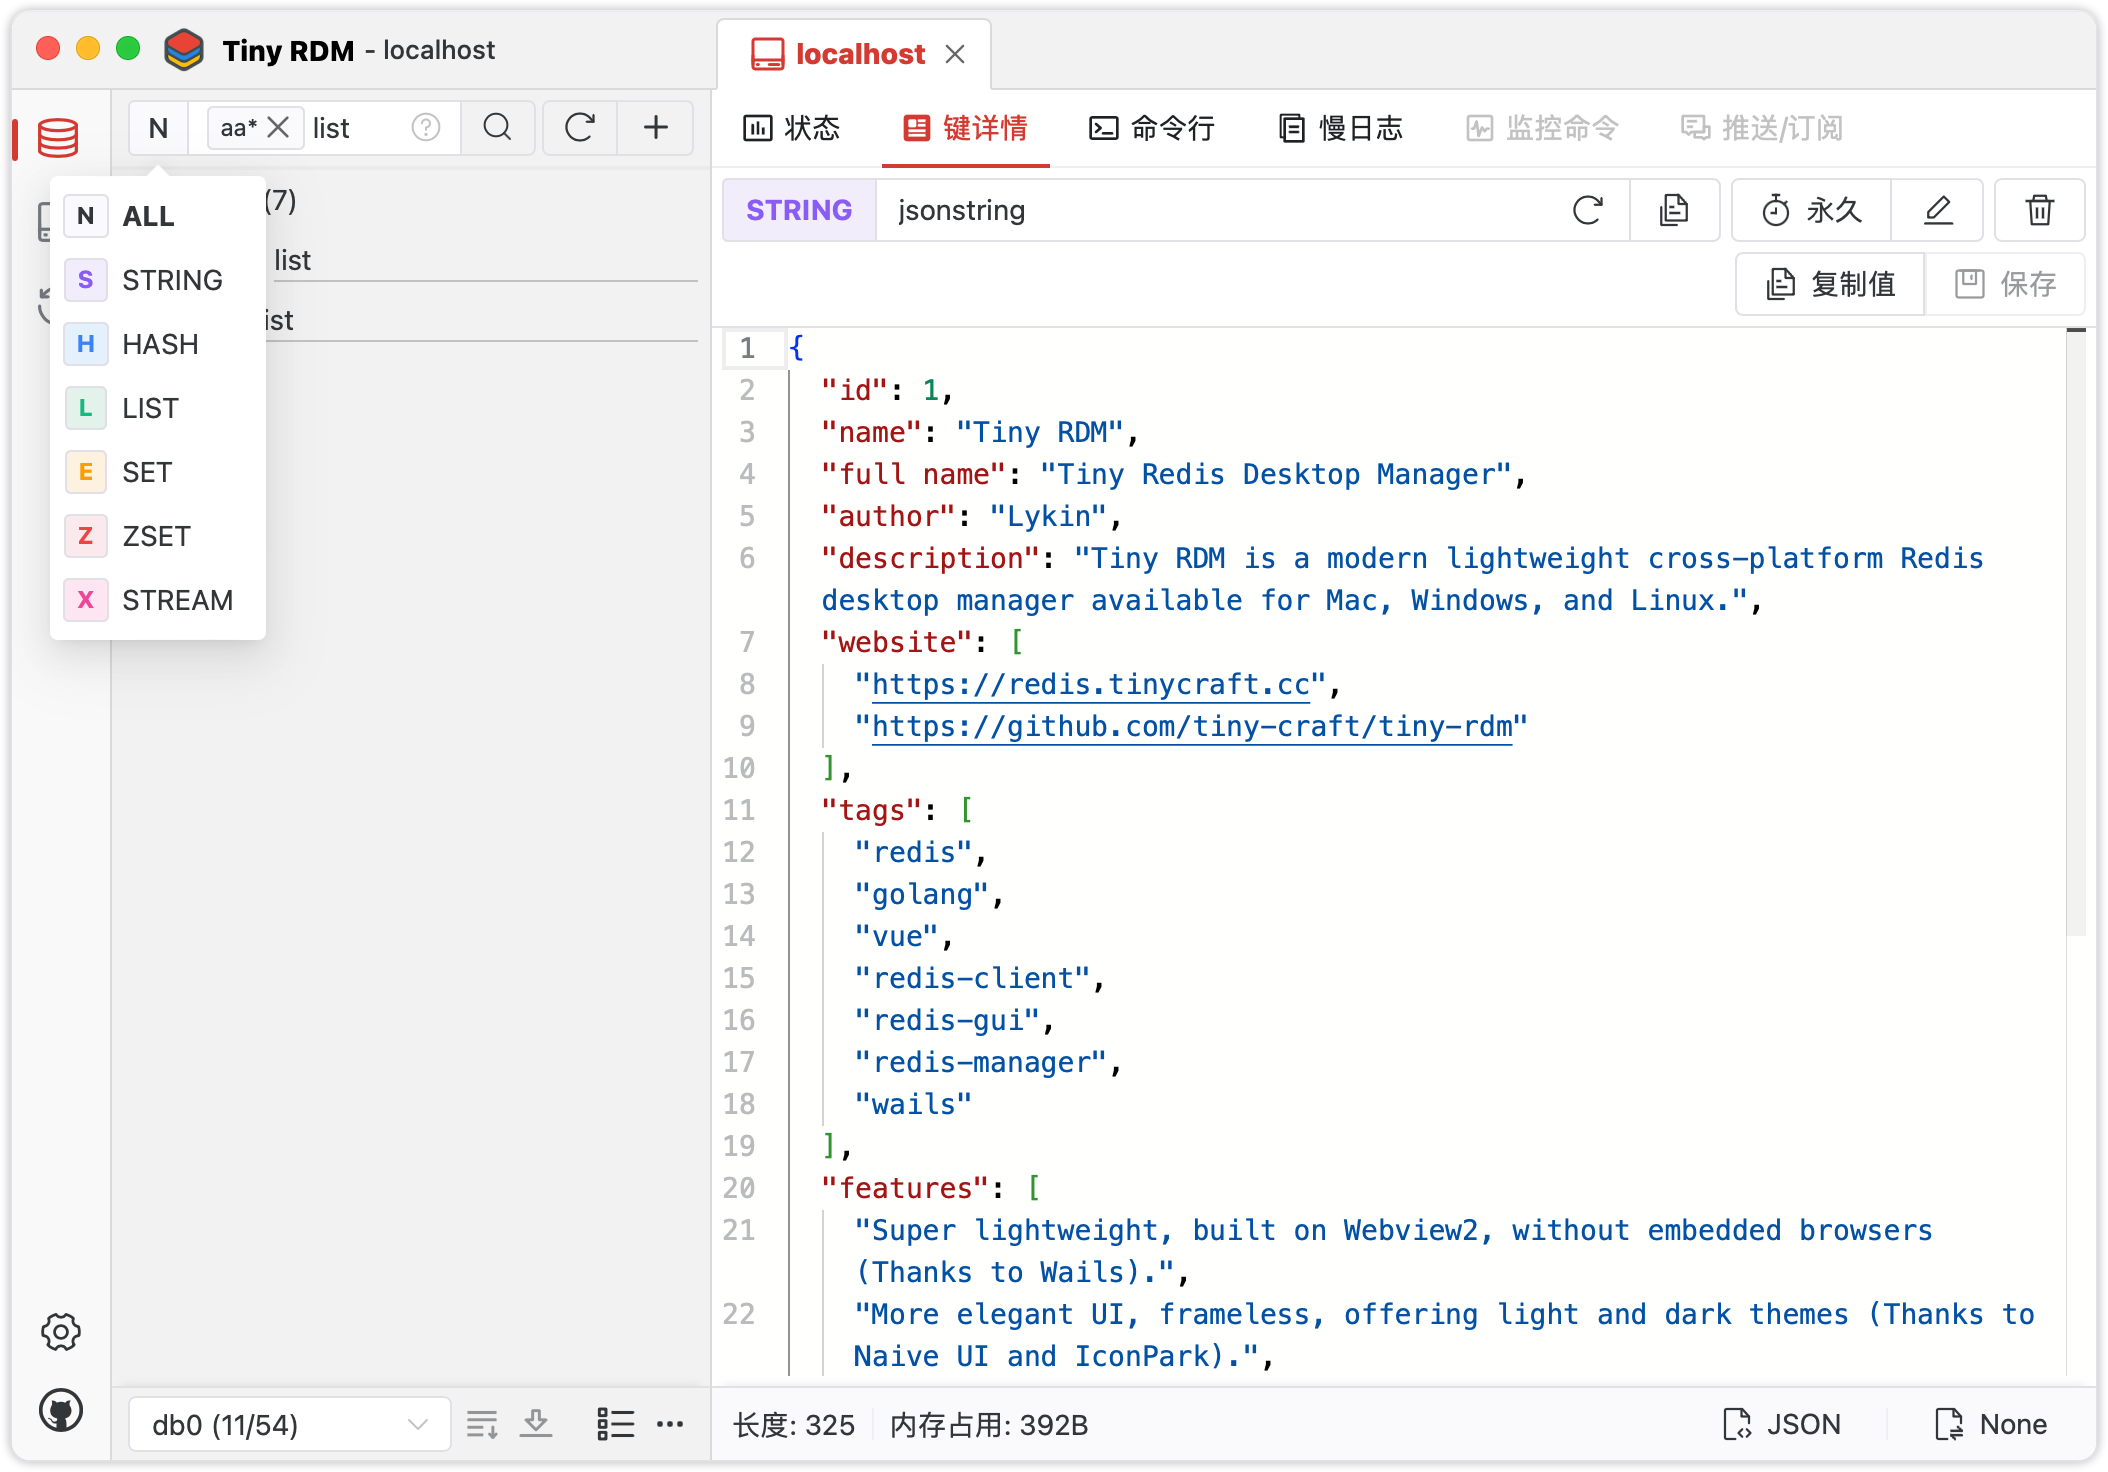
Task: Click the load all keys download icon
Action: (537, 1424)
